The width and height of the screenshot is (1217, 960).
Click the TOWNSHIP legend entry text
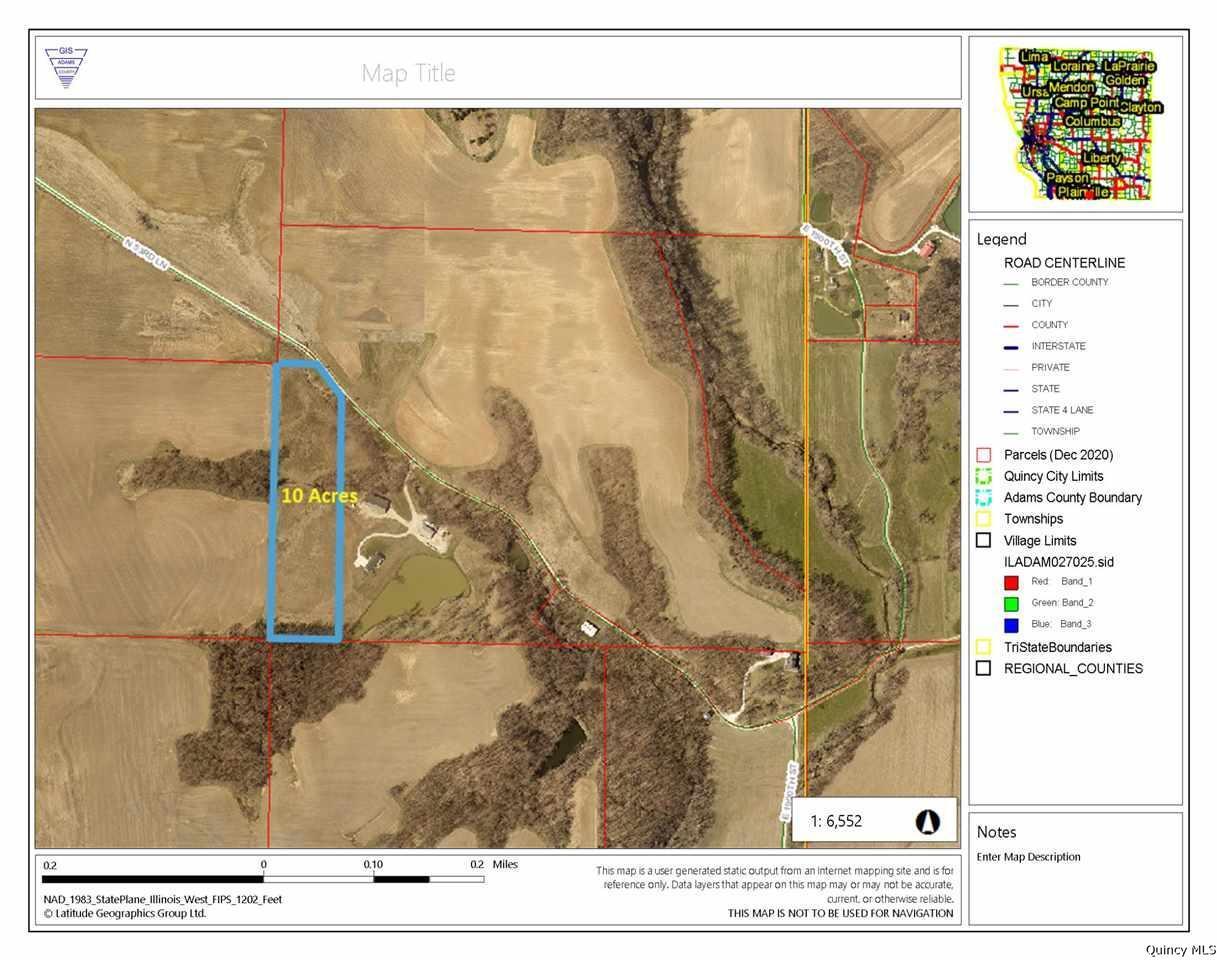(1055, 432)
